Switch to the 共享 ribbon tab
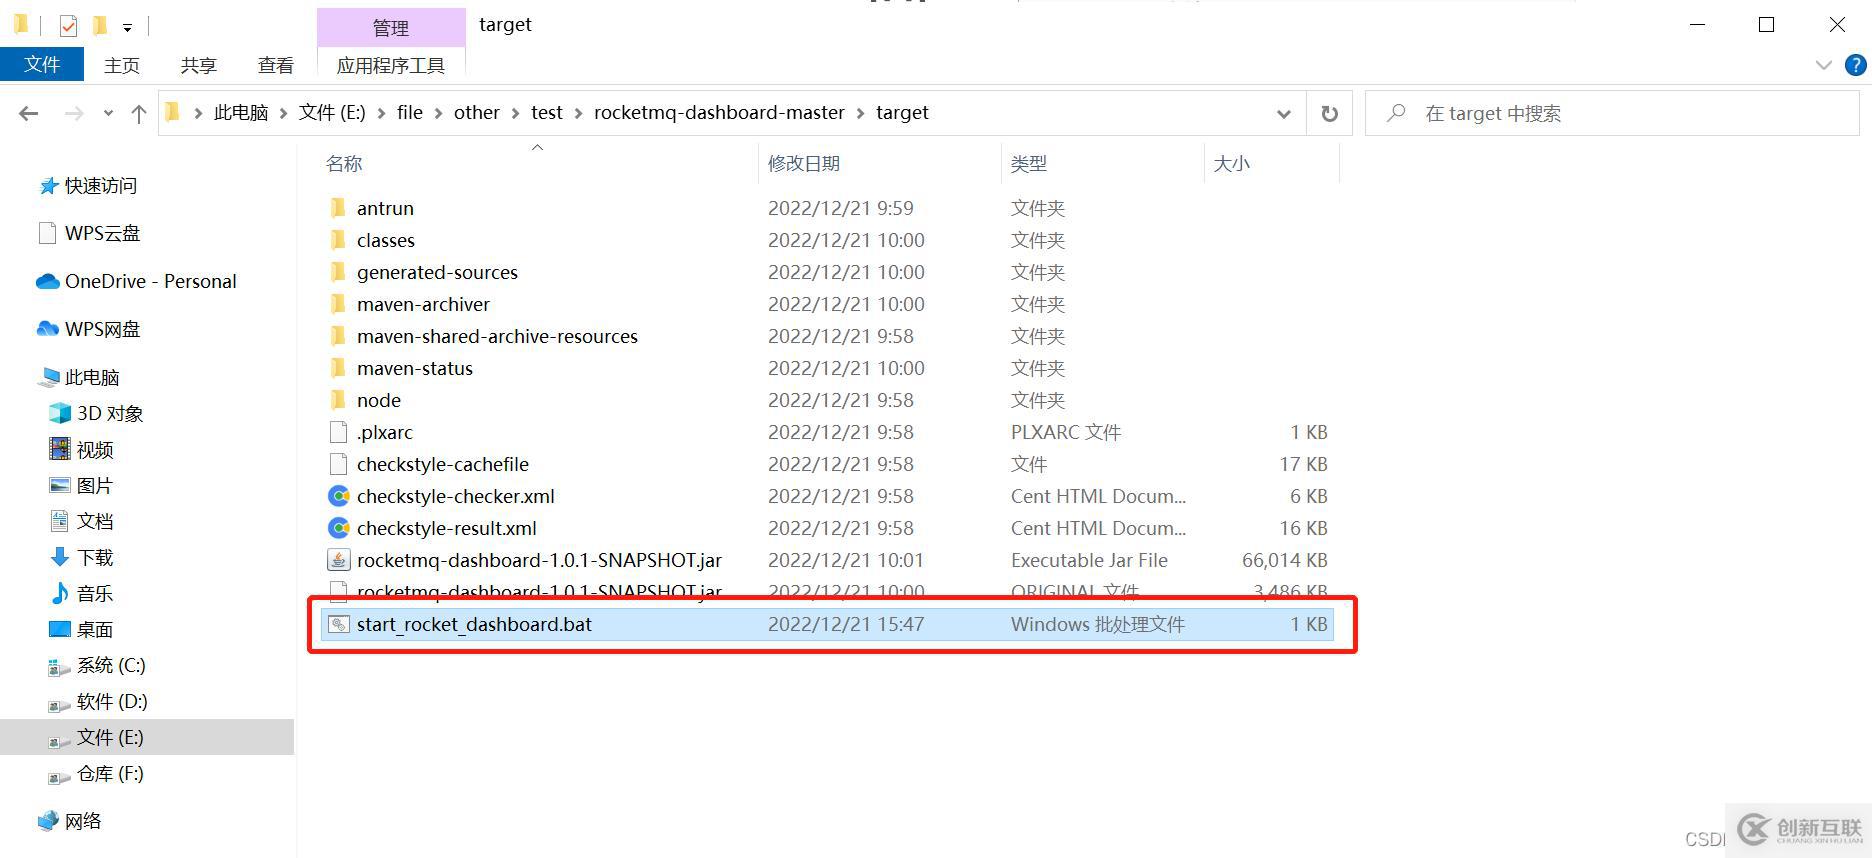This screenshot has height=858, width=1872. tap(199, 65)
